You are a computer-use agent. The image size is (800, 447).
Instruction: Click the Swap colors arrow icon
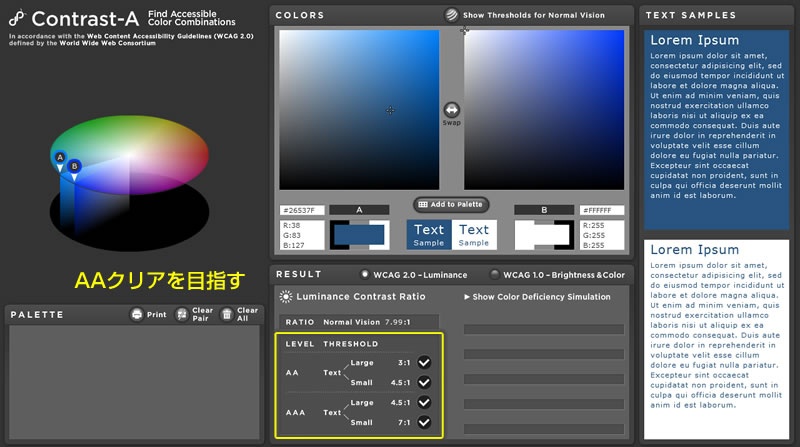[x=451, y=110]
